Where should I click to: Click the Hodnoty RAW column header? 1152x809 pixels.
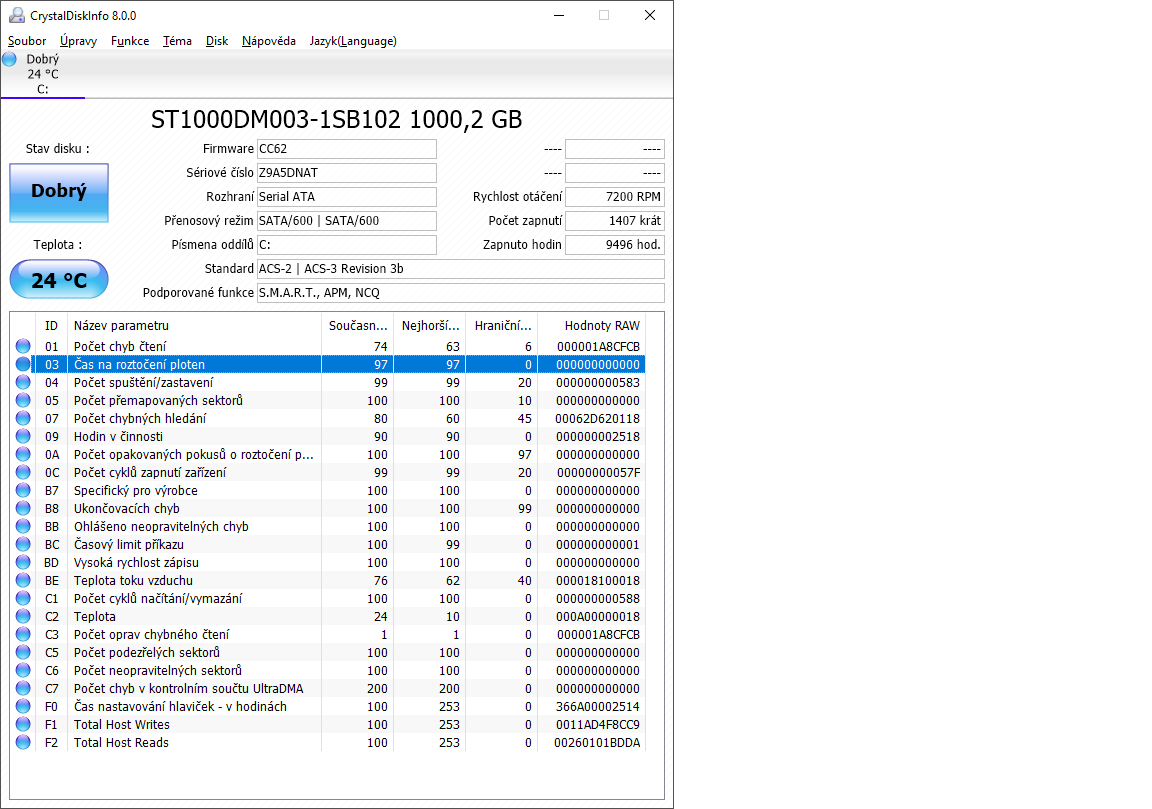click(601, 325)
